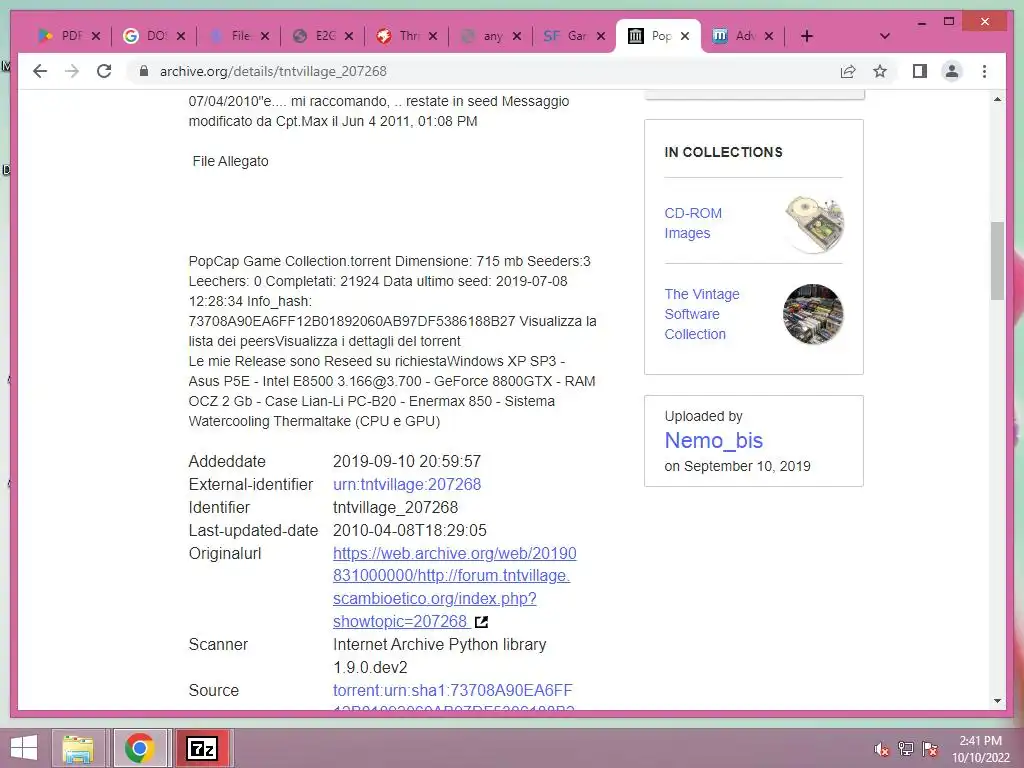This screenshot has height=768, width=1024.
Task: Open 7-Zip from the taskbar
Action: (201, 748)
